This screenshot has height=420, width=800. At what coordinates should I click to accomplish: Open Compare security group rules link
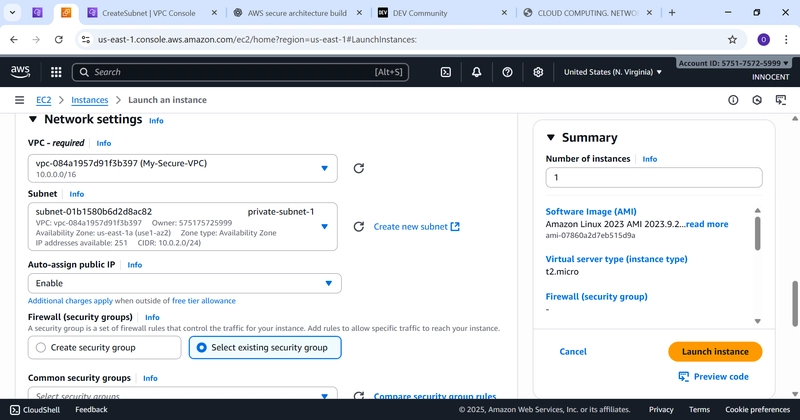(435, 396)
